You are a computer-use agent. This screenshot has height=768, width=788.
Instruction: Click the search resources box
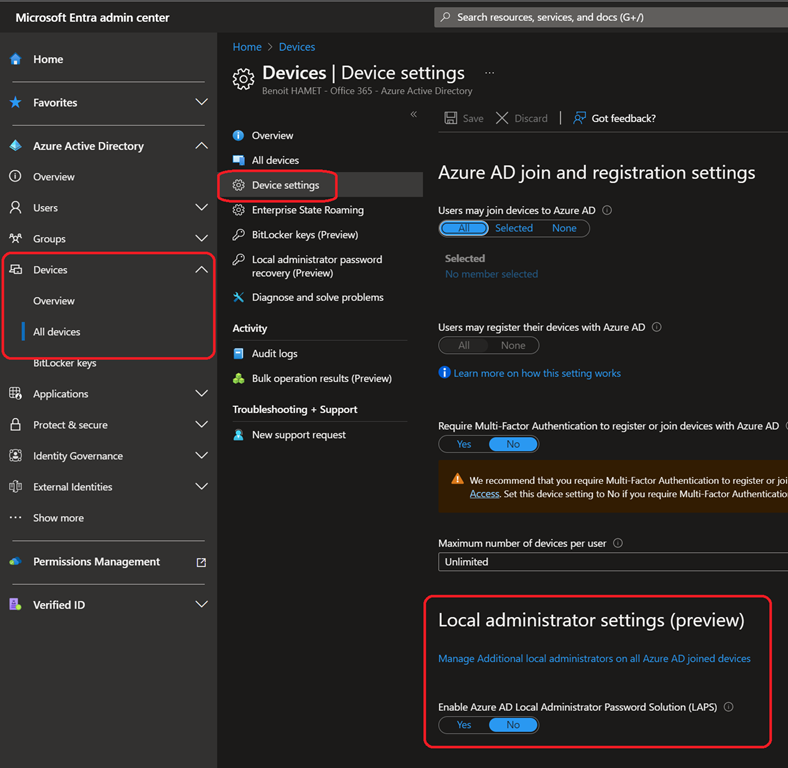[x=610, y=17]
